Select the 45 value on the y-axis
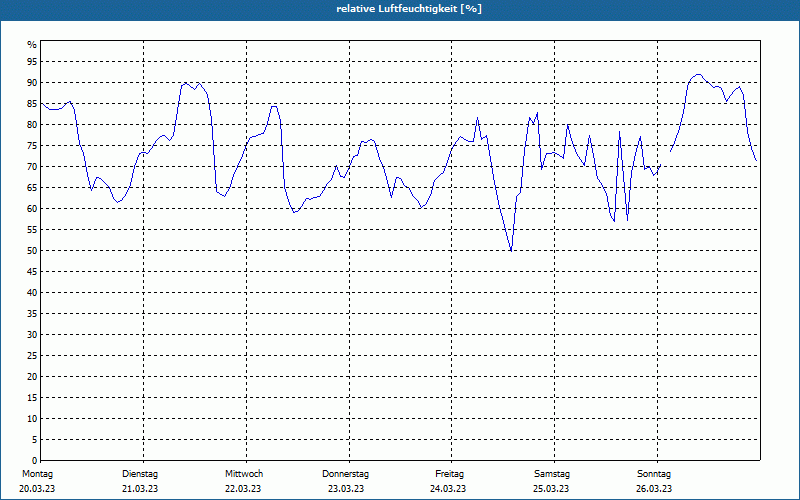The height and width of the screenshot is (500, 800). click(x=32, y=272)
